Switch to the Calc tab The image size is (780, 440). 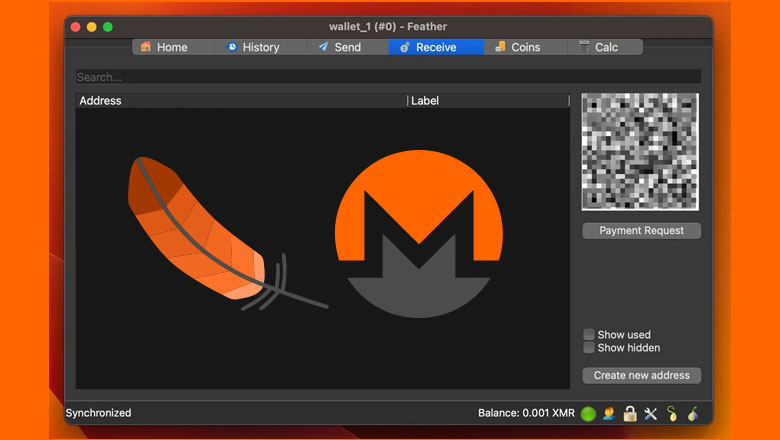point(605,47)
